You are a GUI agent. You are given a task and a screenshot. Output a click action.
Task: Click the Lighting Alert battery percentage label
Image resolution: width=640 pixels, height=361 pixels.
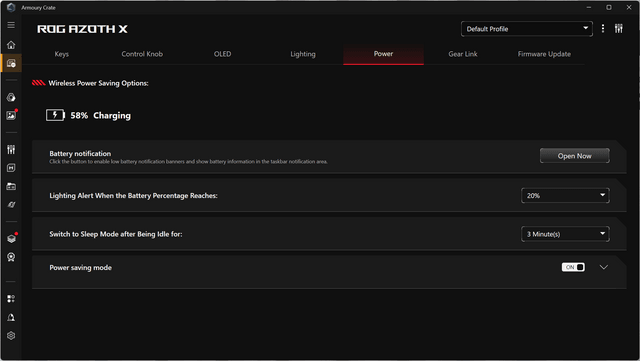click(x=133, y=196)
